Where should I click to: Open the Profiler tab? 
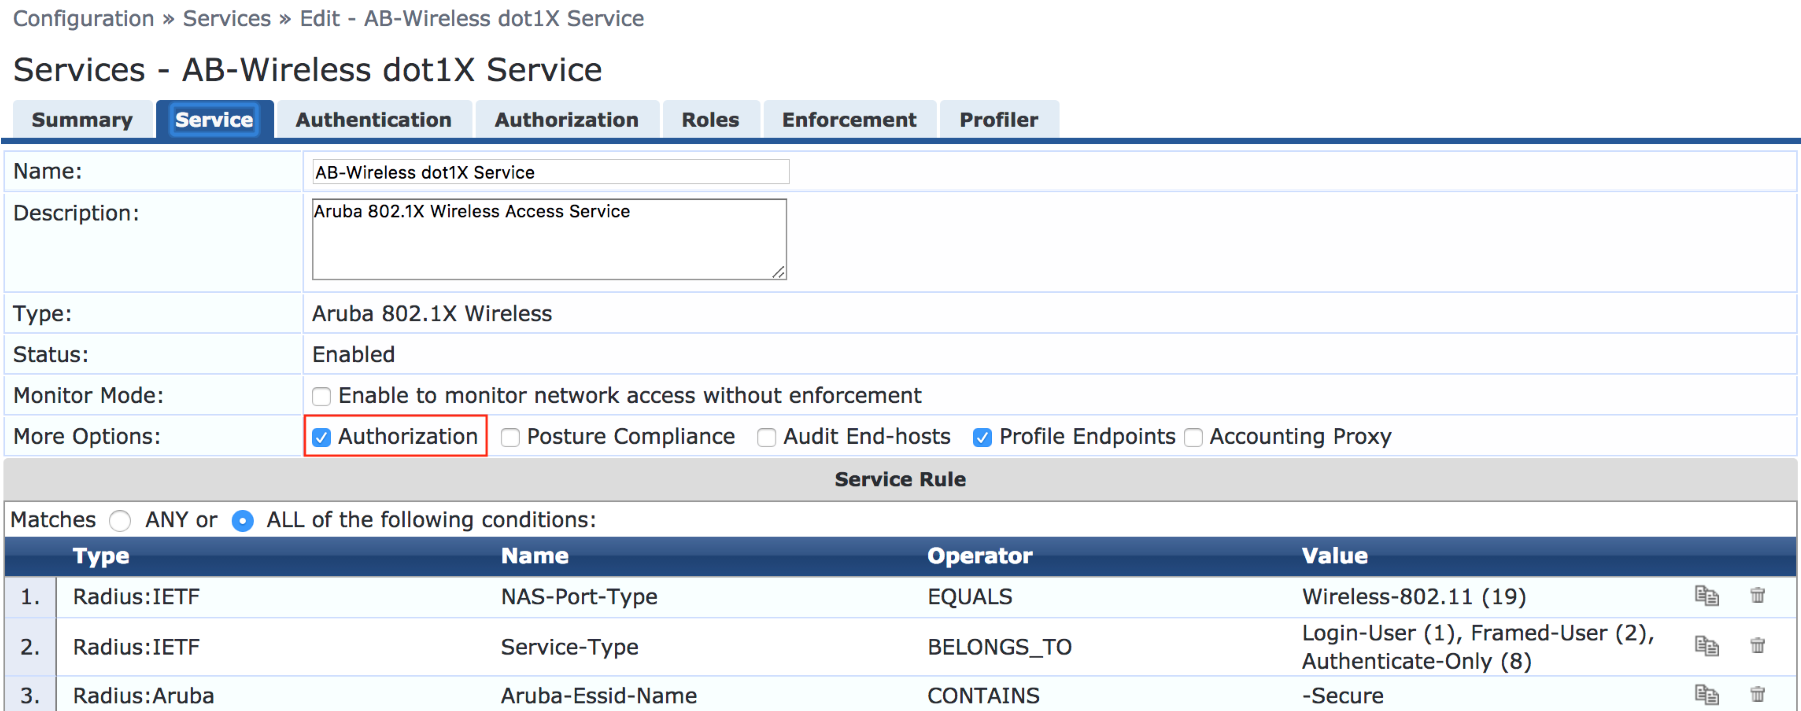[998, 120]
